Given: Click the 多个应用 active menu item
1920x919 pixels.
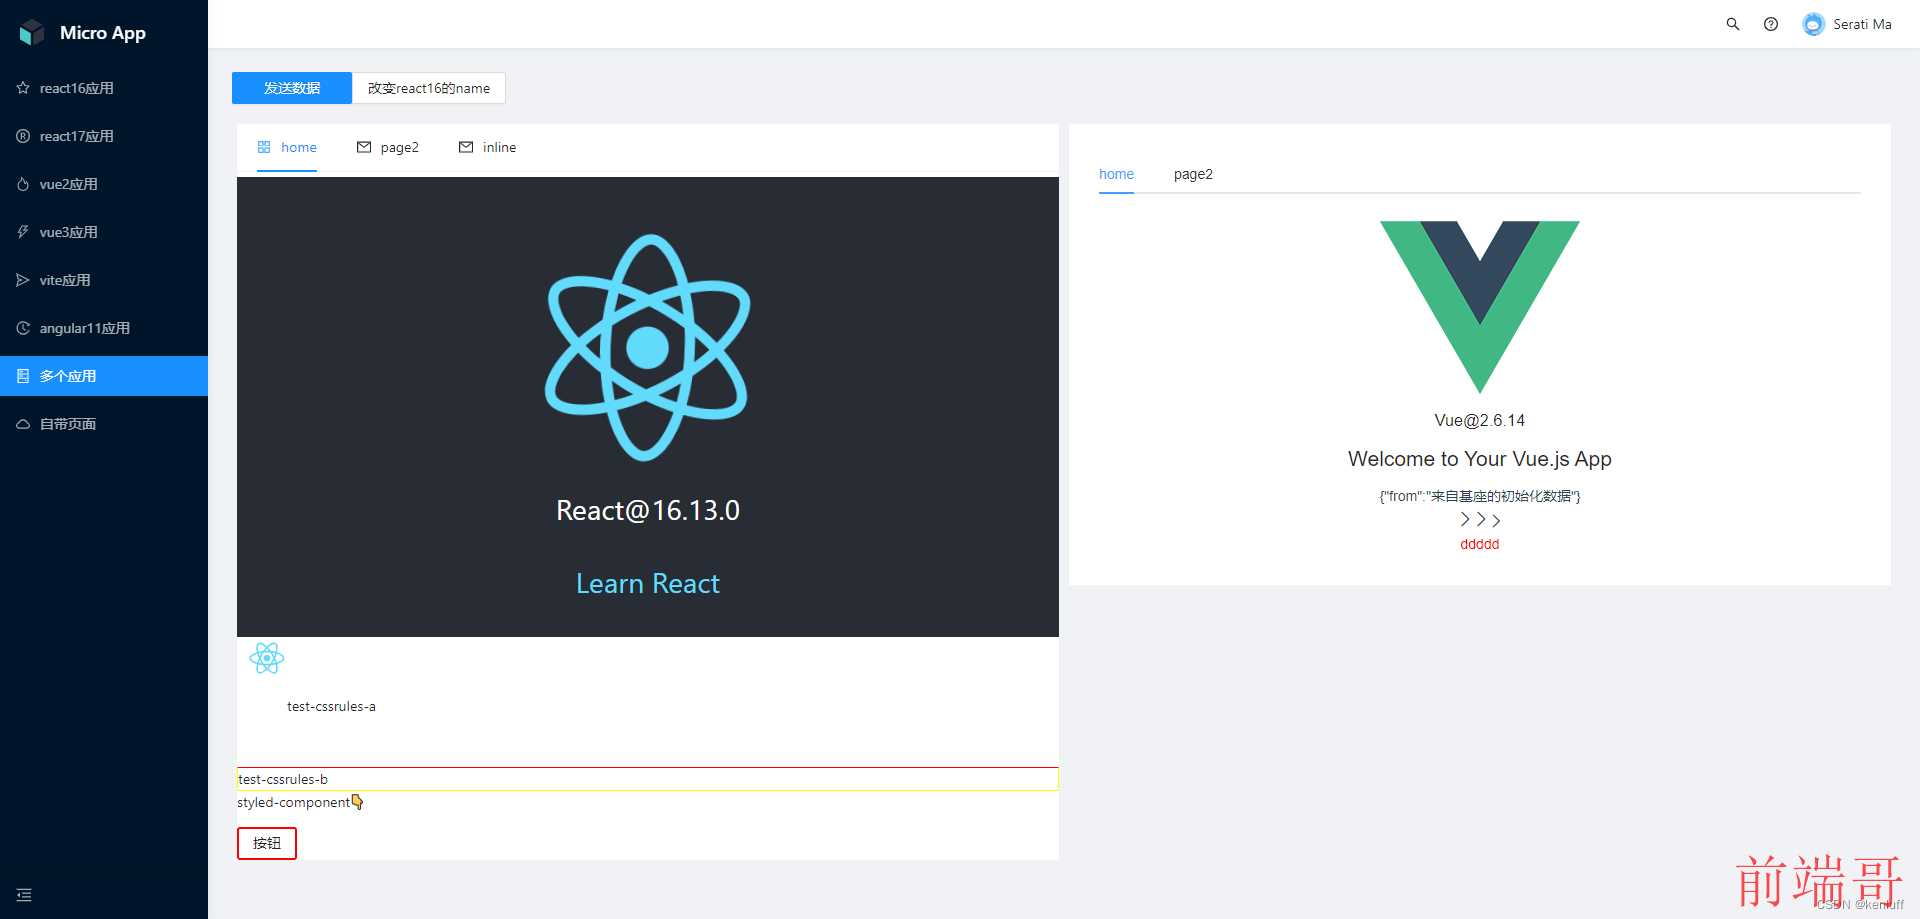Looking at the screenshot, I should (x=104, y=376).
